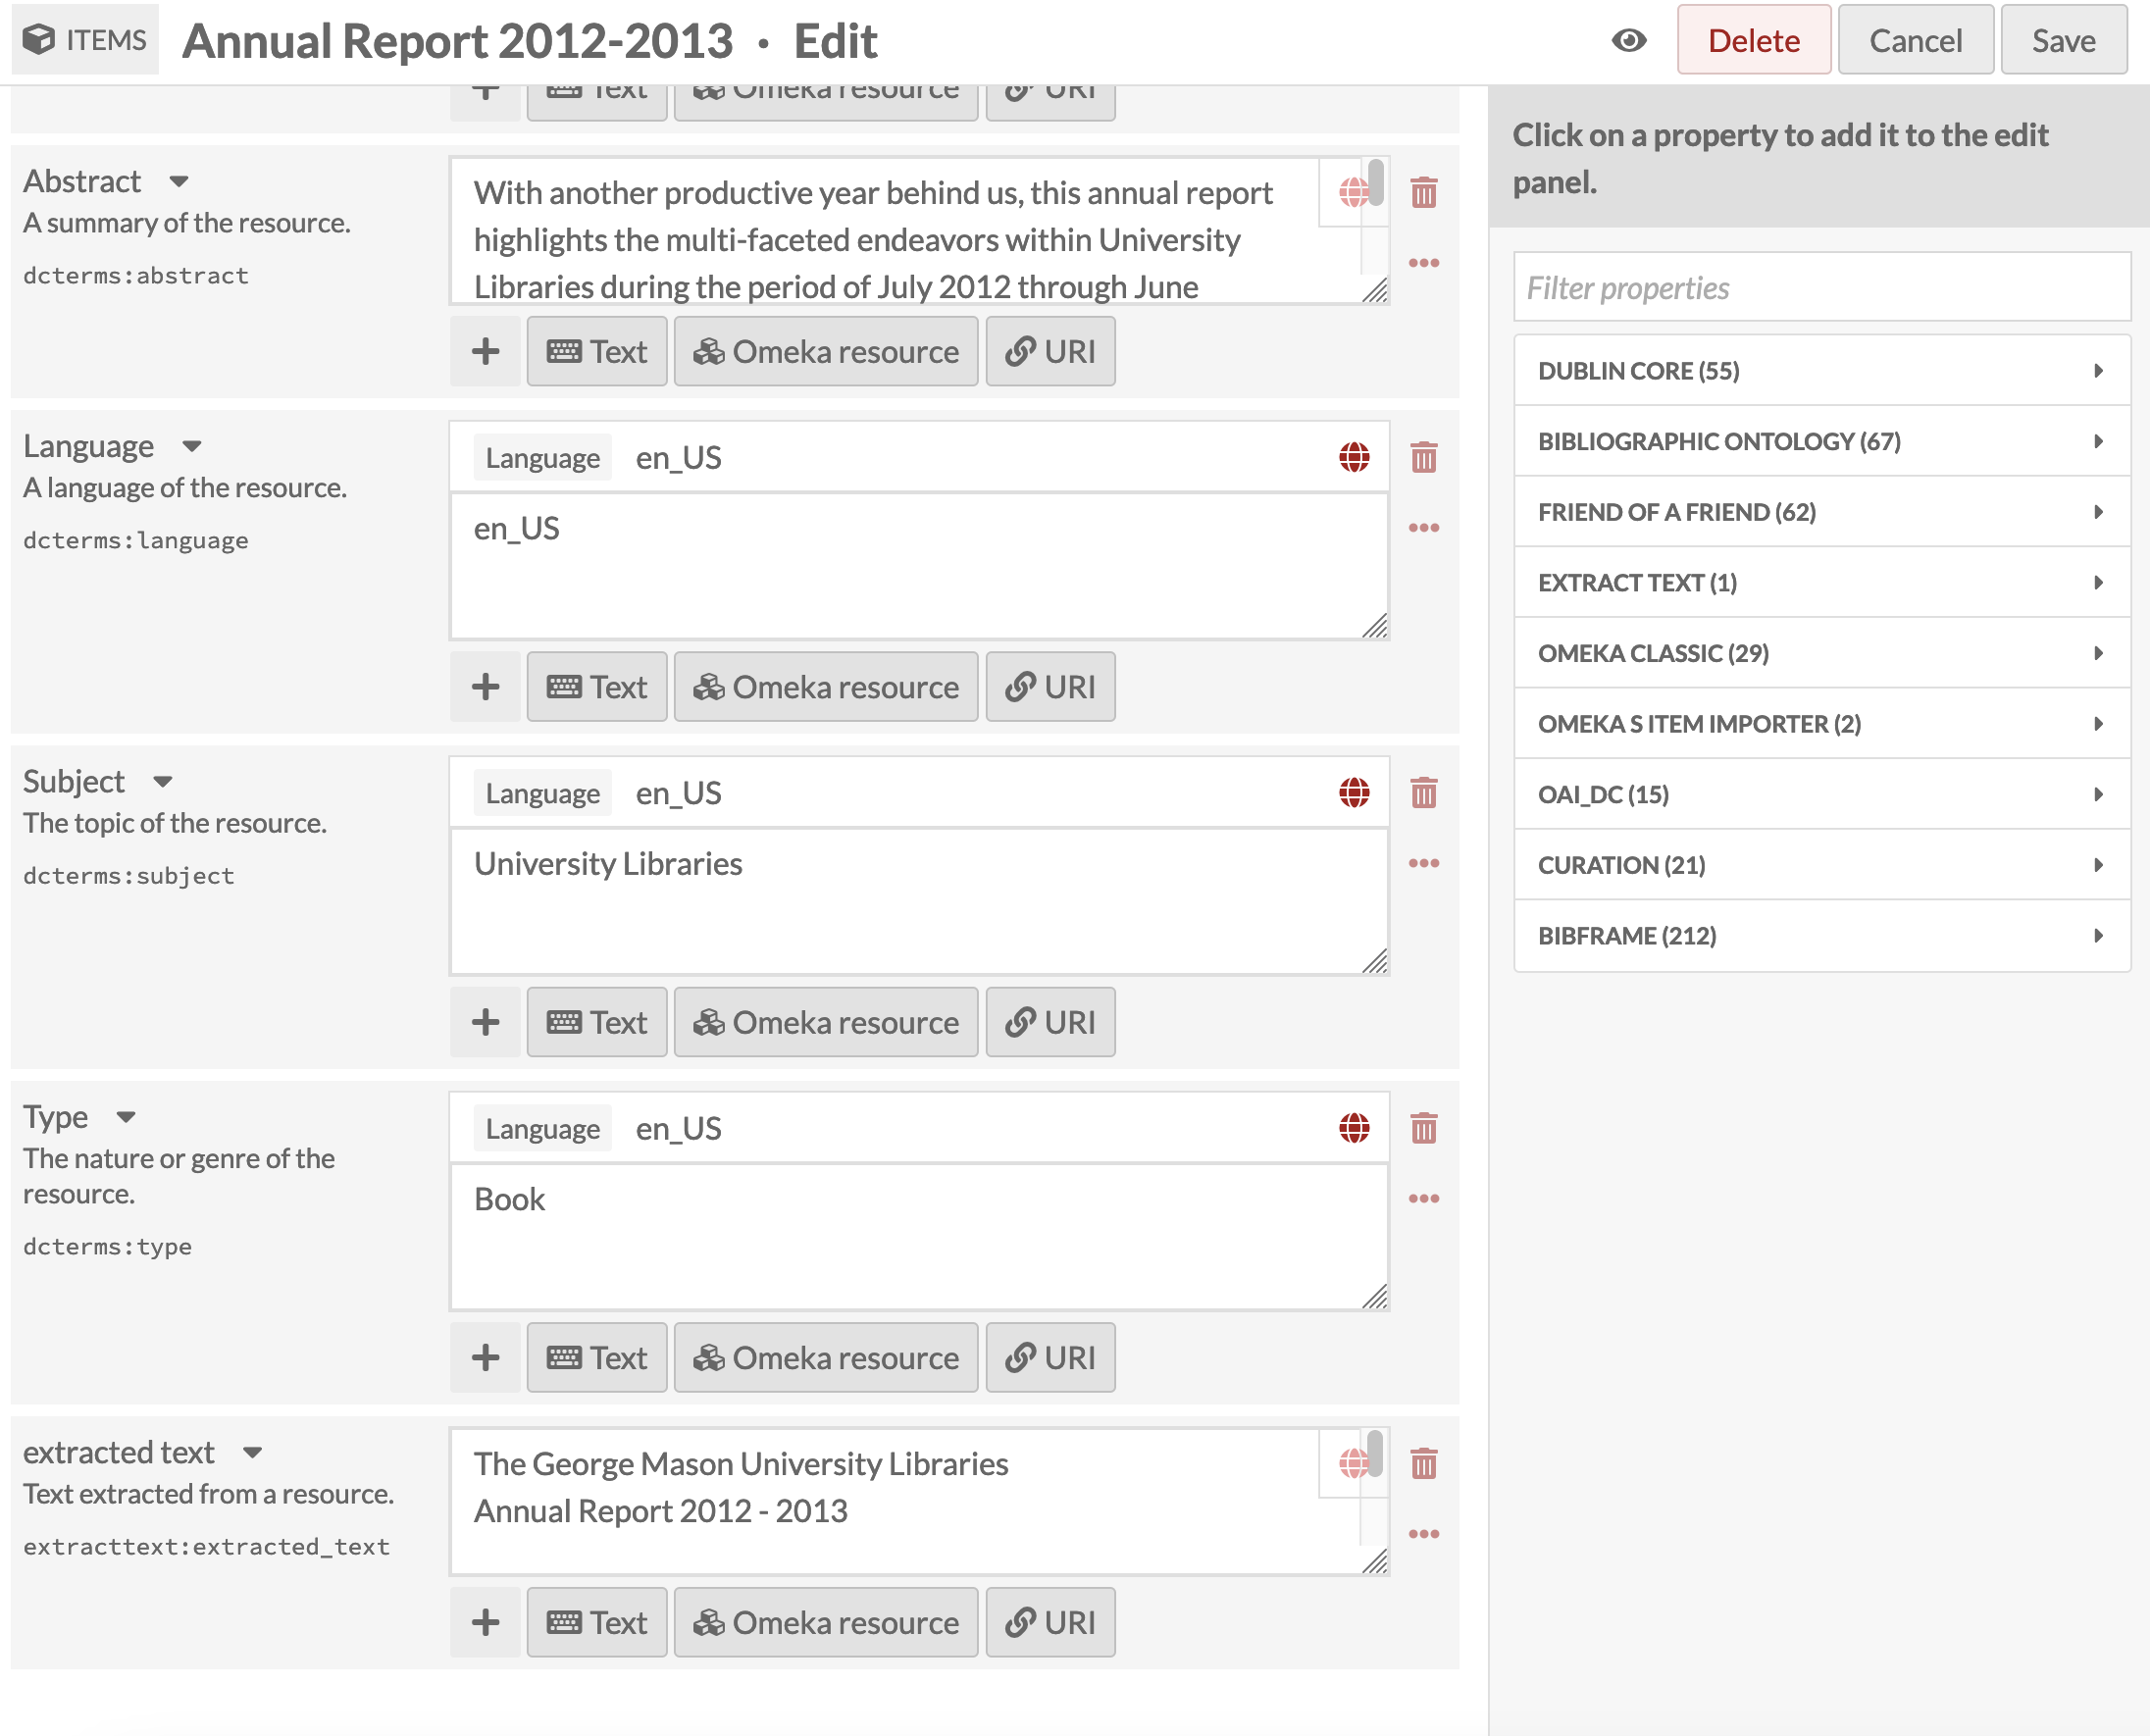Viewport: 2150px width, 1736px height.
Task: Click the Language field dropdown arrow
Action: tap(193, 444)
